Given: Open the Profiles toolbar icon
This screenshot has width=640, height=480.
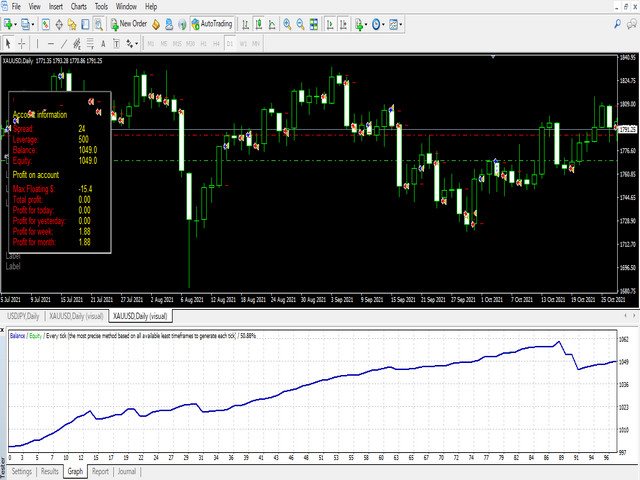Looking at the screenshot, I should (x=25, y=24).
